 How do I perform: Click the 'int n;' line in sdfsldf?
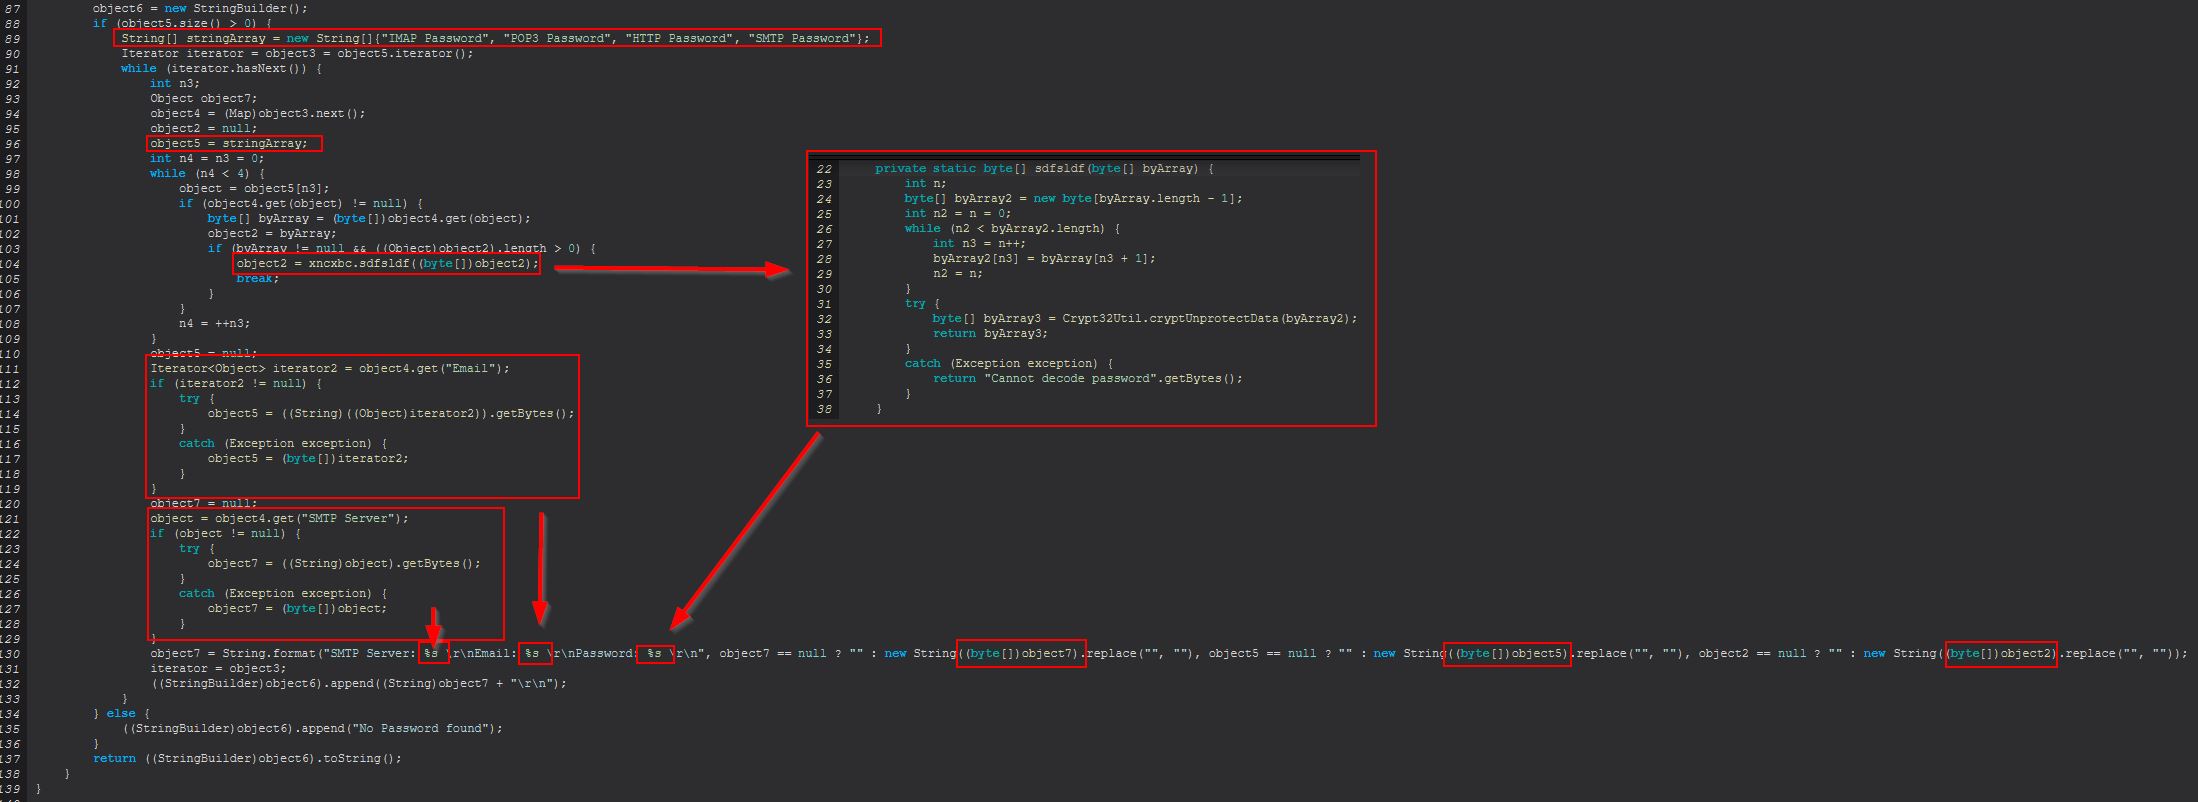(925, 183)
